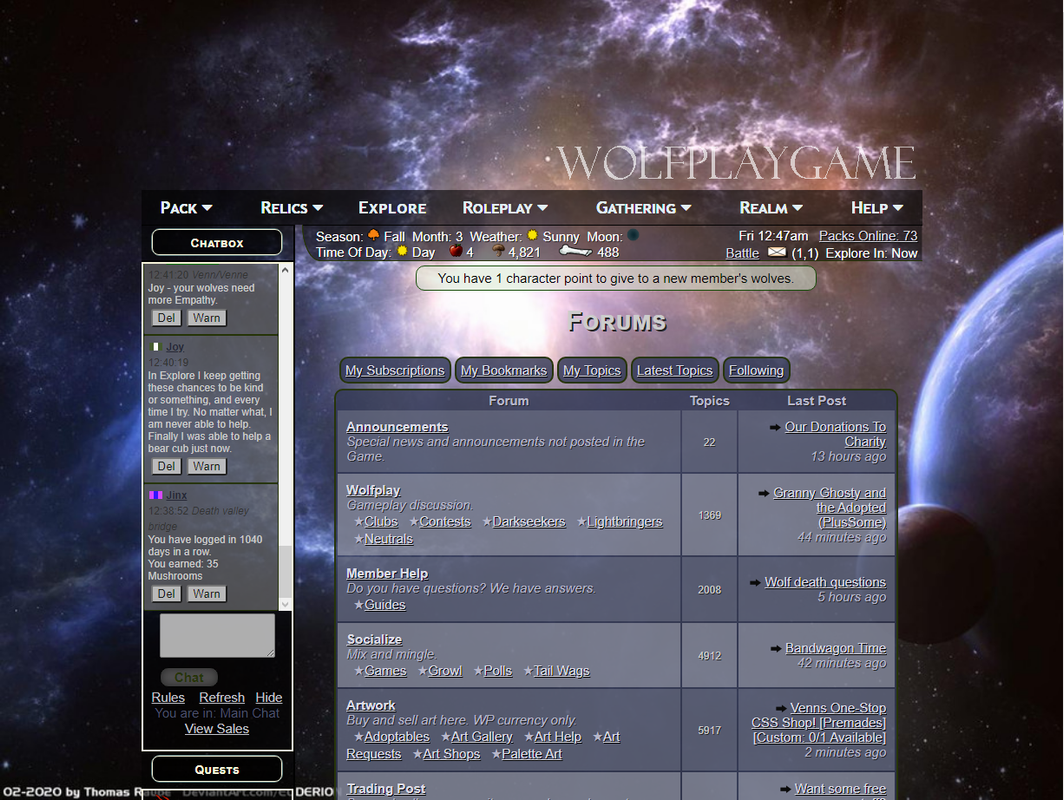Viewport: 1064px width, 800px height.
Task: Open the Art Gallery subforum
Action: (x=481, y=737)
